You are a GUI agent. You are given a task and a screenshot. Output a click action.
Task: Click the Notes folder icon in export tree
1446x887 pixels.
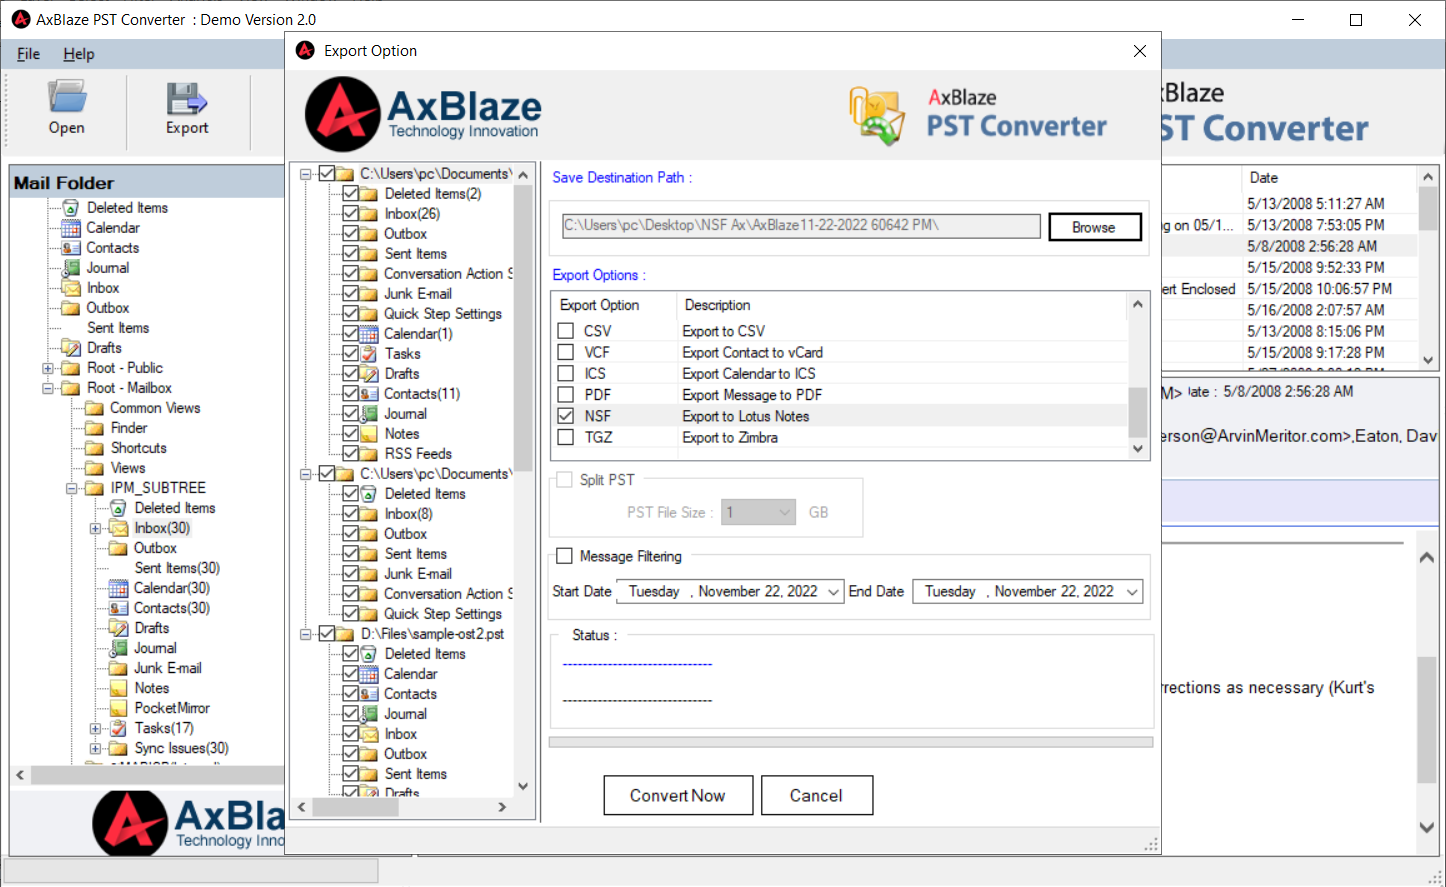[x=369, y=434]
